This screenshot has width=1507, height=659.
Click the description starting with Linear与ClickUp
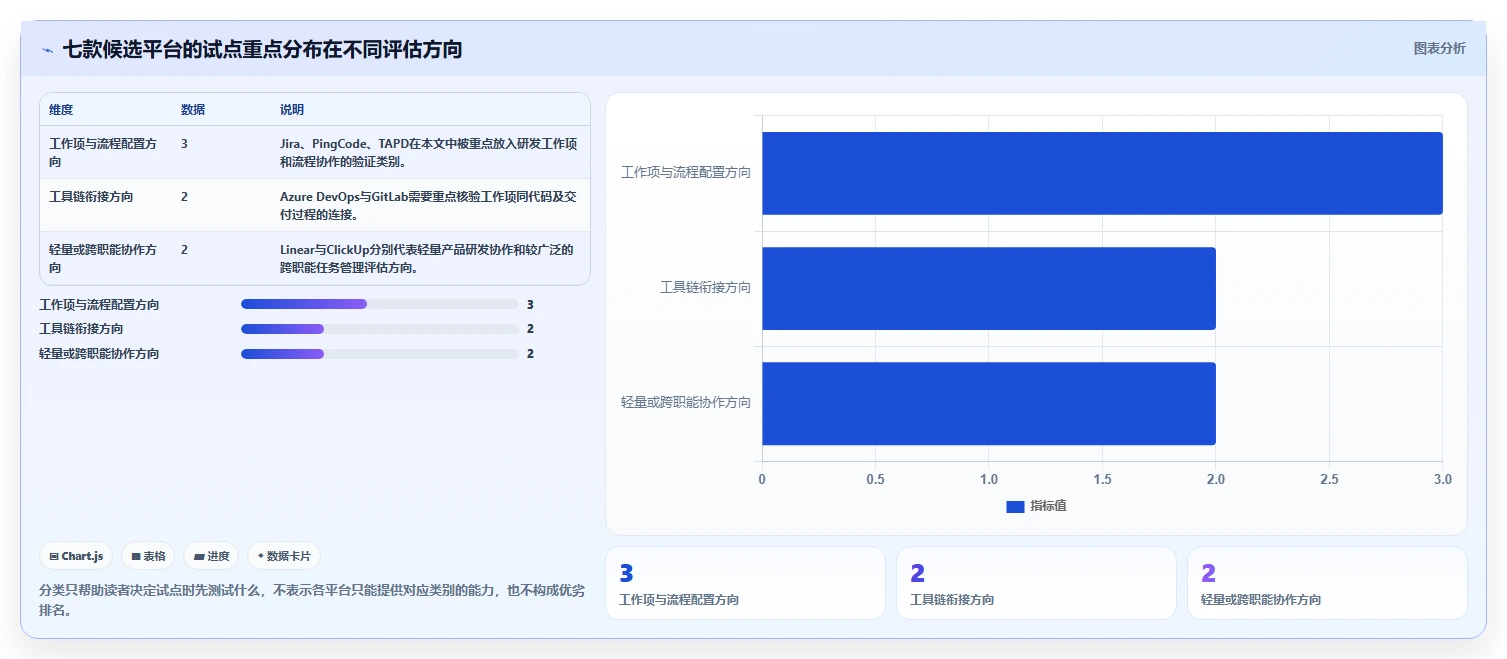(427, 258)
